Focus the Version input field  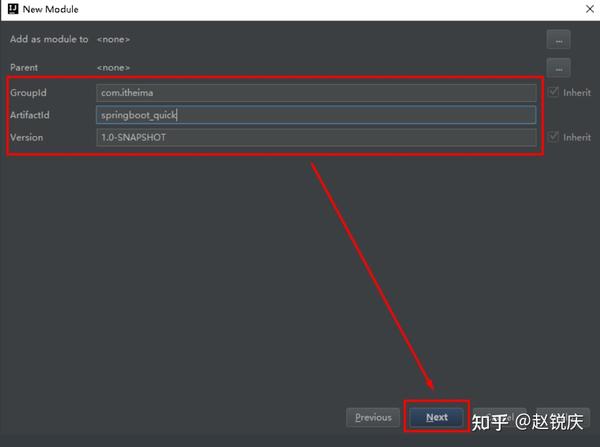point(316,137)
